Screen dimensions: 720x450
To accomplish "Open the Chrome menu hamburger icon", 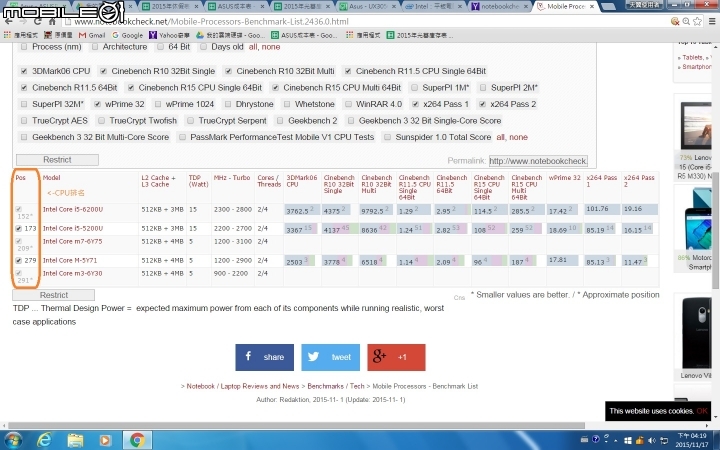I will [x=712, y=21].
